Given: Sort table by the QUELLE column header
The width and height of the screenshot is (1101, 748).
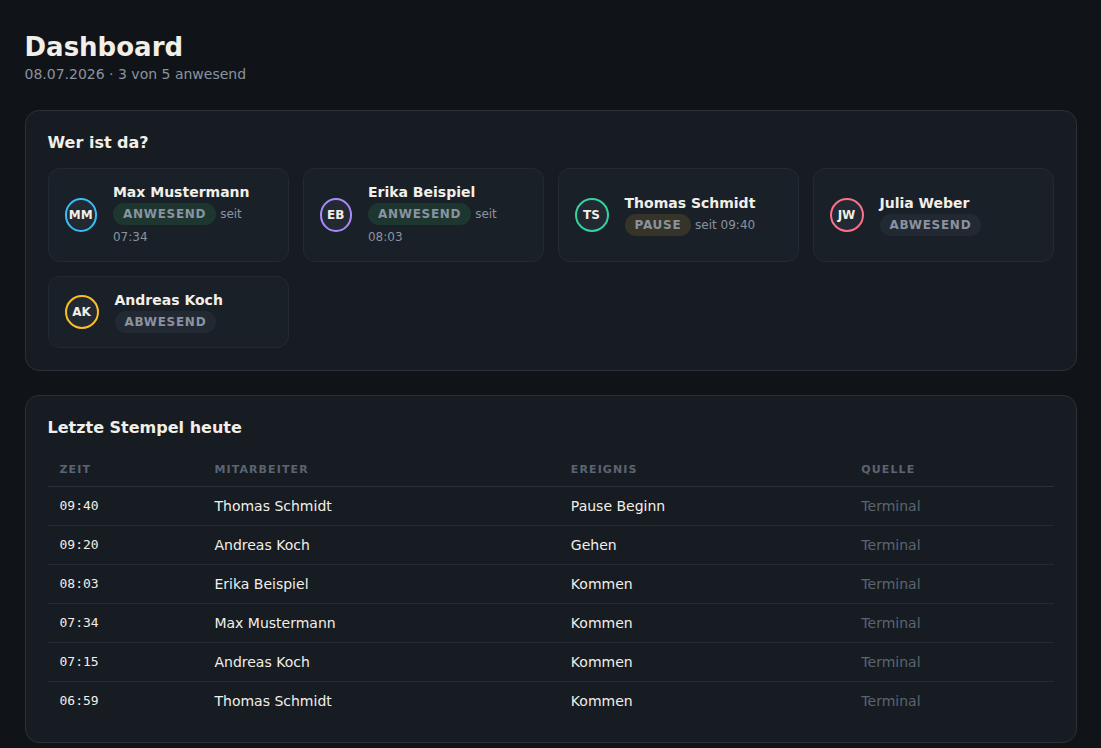Looking at the screenshot, I should [x=888, y=469].
